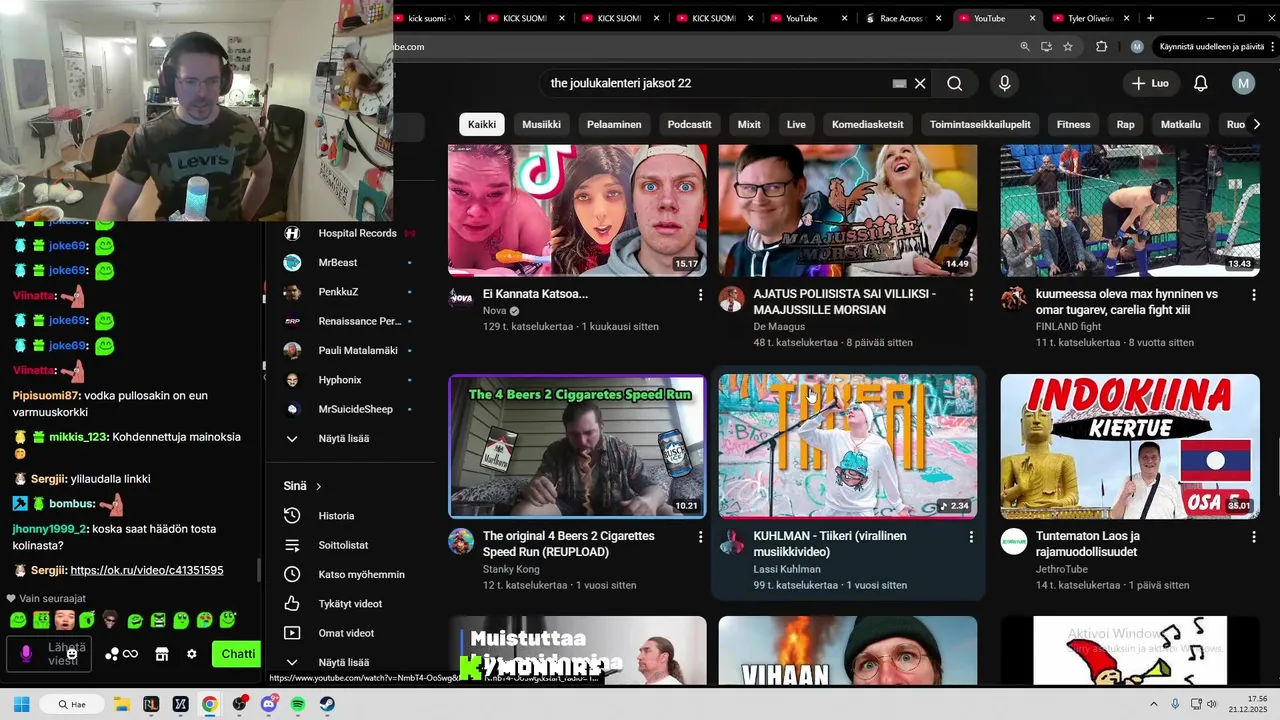Image resolution: width=1280 pixels, height=720 pixels.
Task: Select the Kaikki filter chip
Action: (482, 124)
